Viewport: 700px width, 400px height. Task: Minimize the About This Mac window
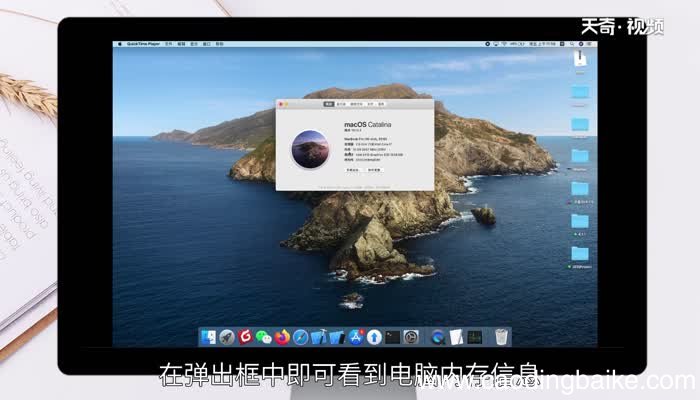point(286,104)
